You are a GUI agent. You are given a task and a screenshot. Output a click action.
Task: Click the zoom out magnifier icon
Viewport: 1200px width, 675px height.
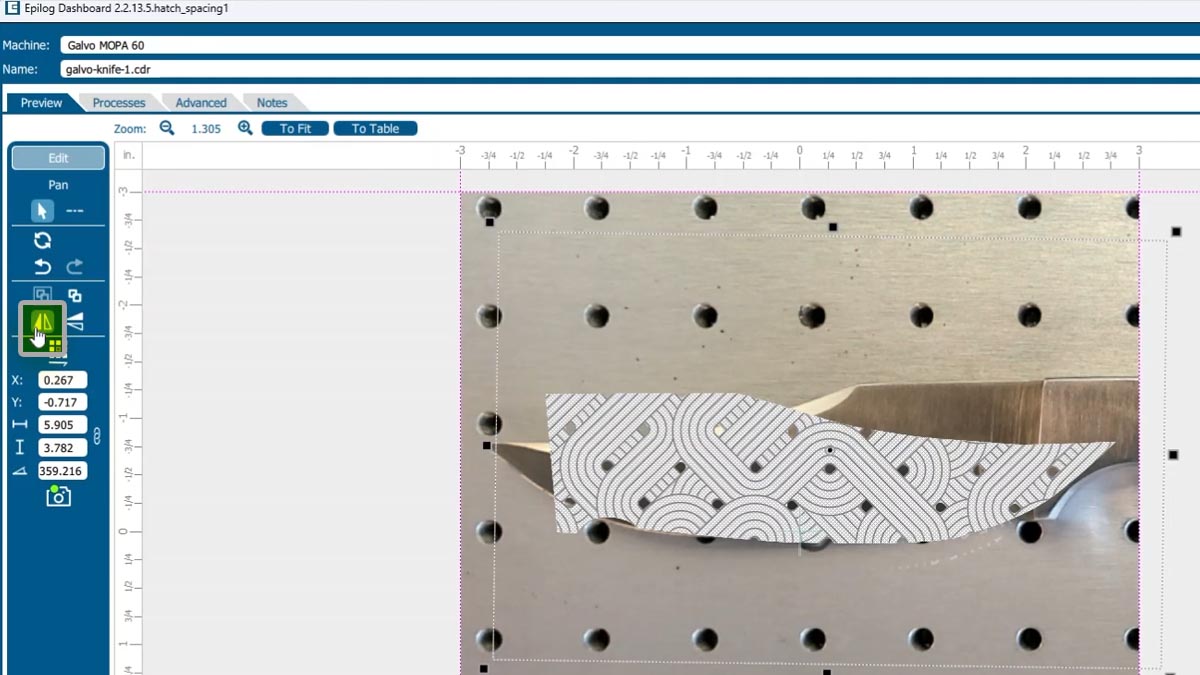pyautogui.click(x=167, y=128)
